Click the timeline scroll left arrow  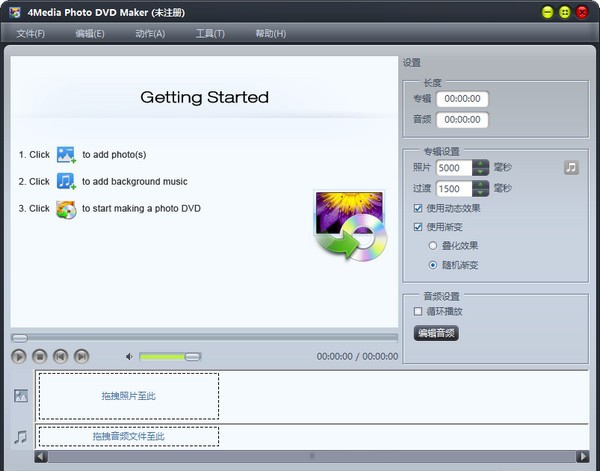coord(41,456)
